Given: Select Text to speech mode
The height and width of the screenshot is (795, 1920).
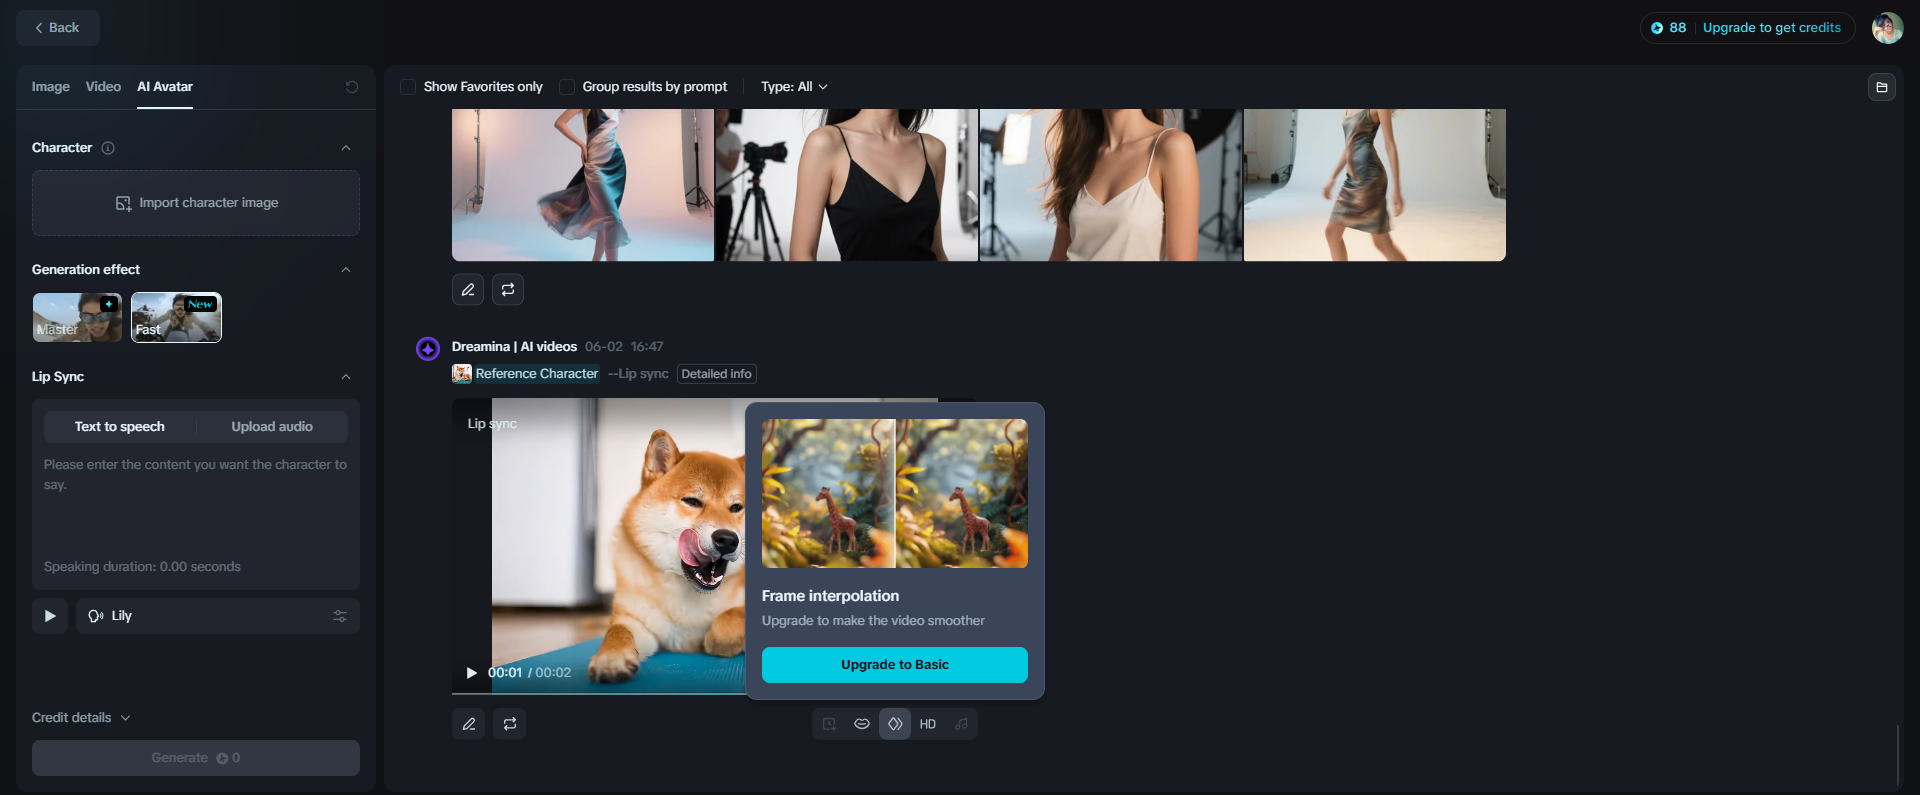Looking at the screenshot, I should 120,427.
